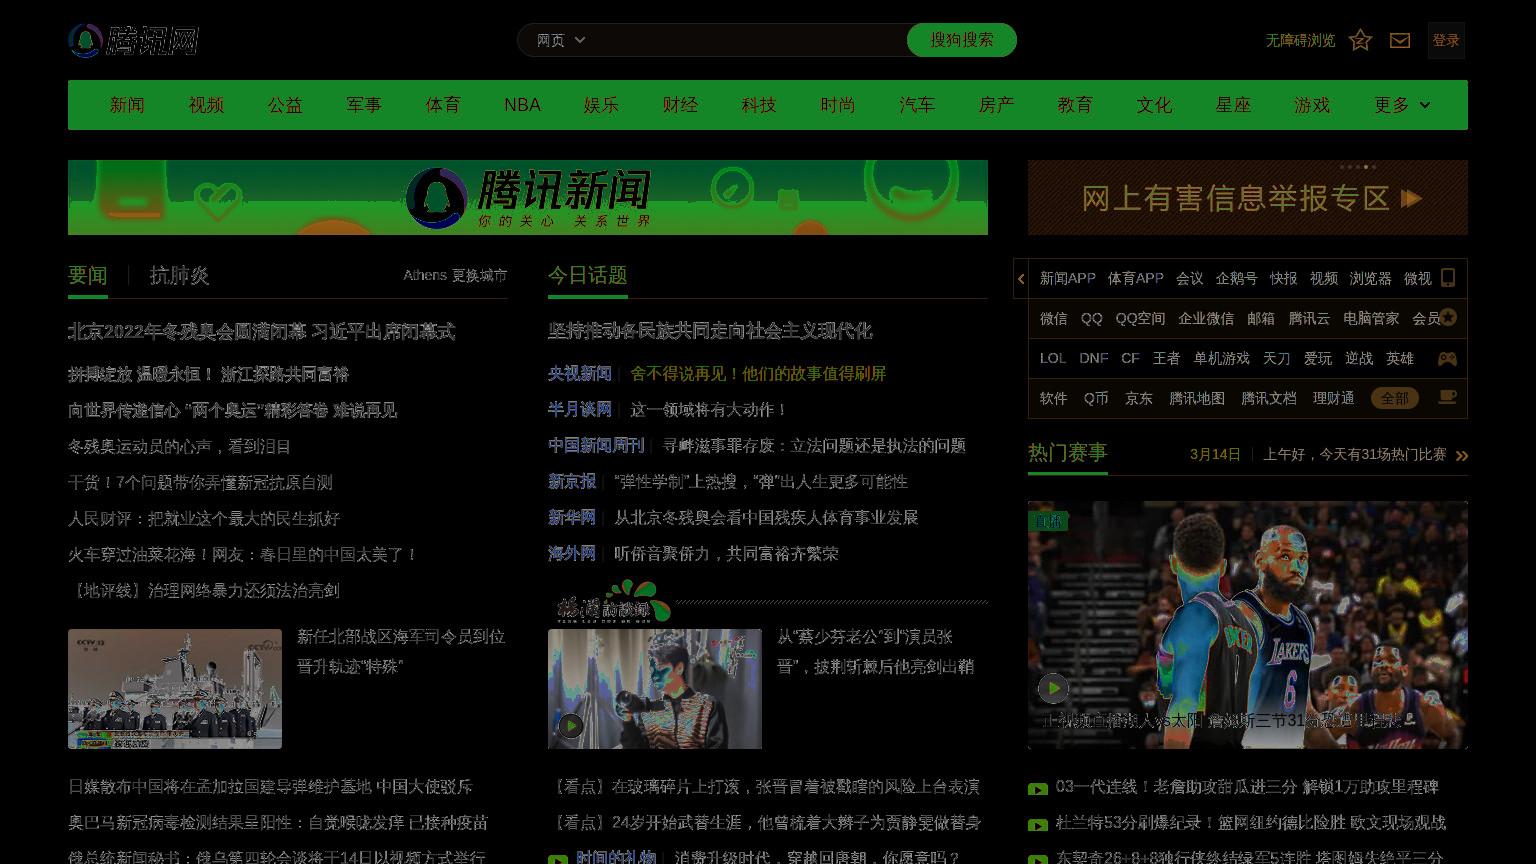Open 奥巴马新冠病毒检测结果呈阳性 news
Screen dimensions: 1536x864
coord(278,823)
